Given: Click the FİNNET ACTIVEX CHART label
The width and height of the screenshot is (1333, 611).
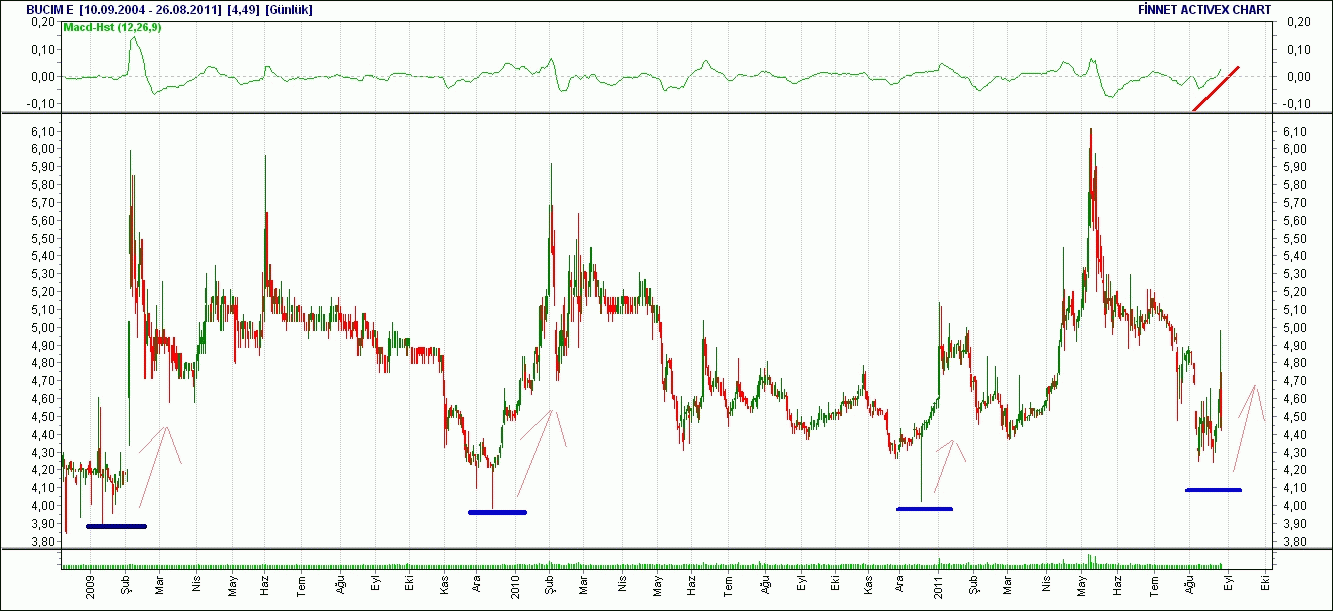Looking at the screenshot, I should coord(1204,9).
